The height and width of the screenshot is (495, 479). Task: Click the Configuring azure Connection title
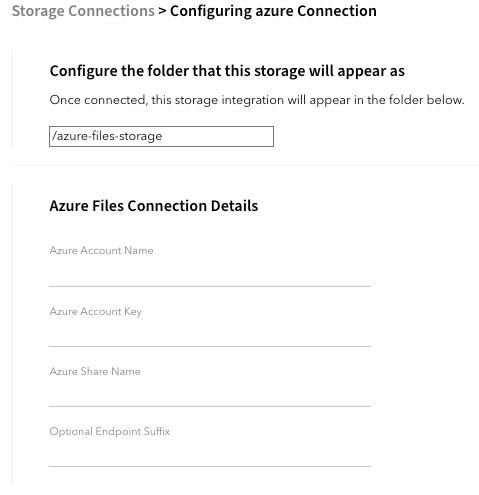273,11
